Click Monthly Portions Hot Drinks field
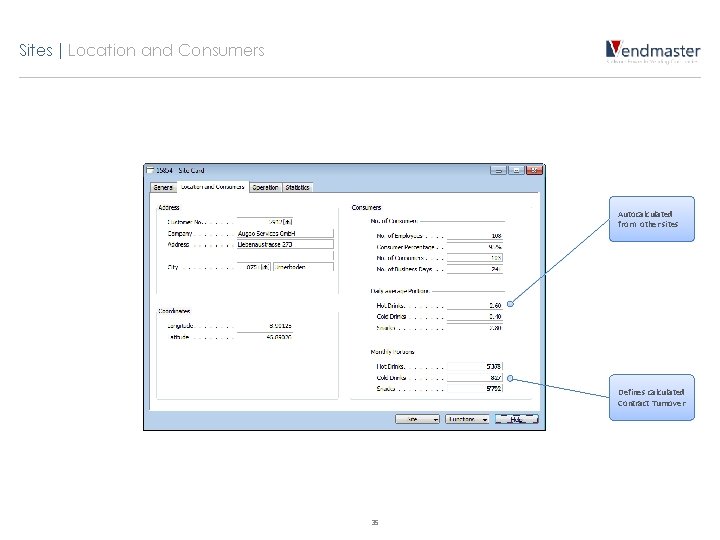 pos(475,366)
